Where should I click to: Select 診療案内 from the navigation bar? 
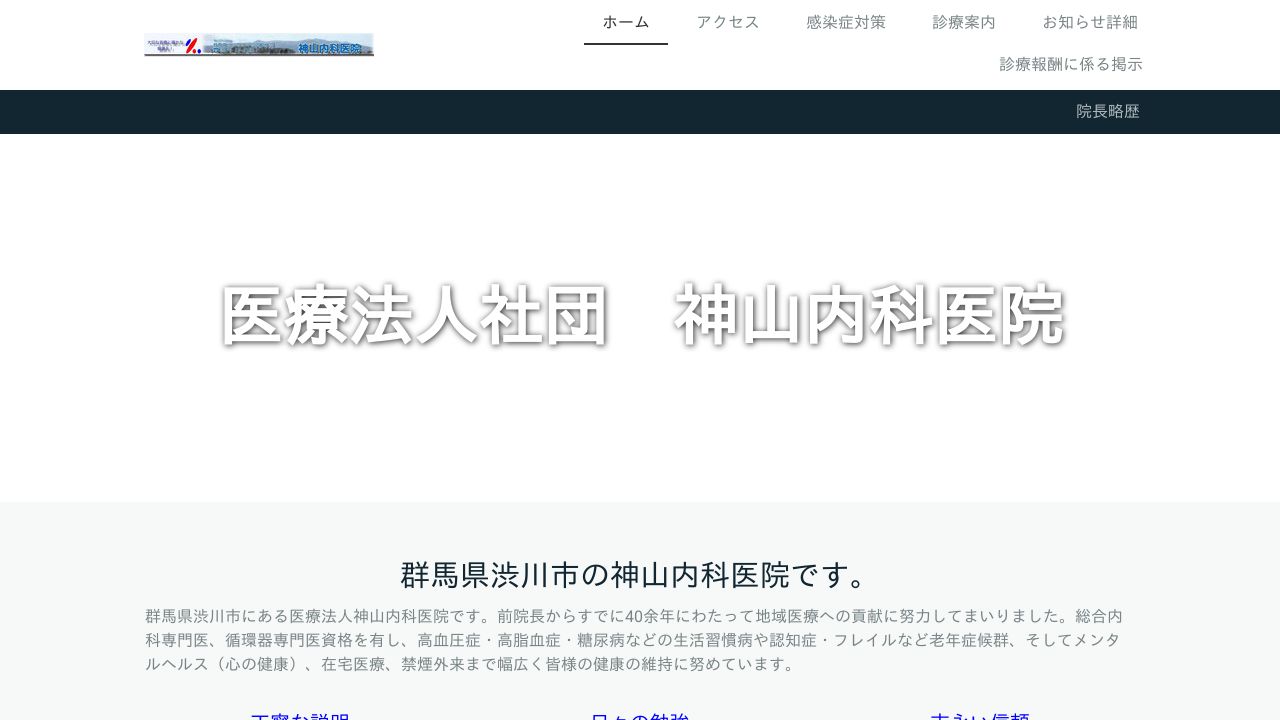tap(963, 22)
